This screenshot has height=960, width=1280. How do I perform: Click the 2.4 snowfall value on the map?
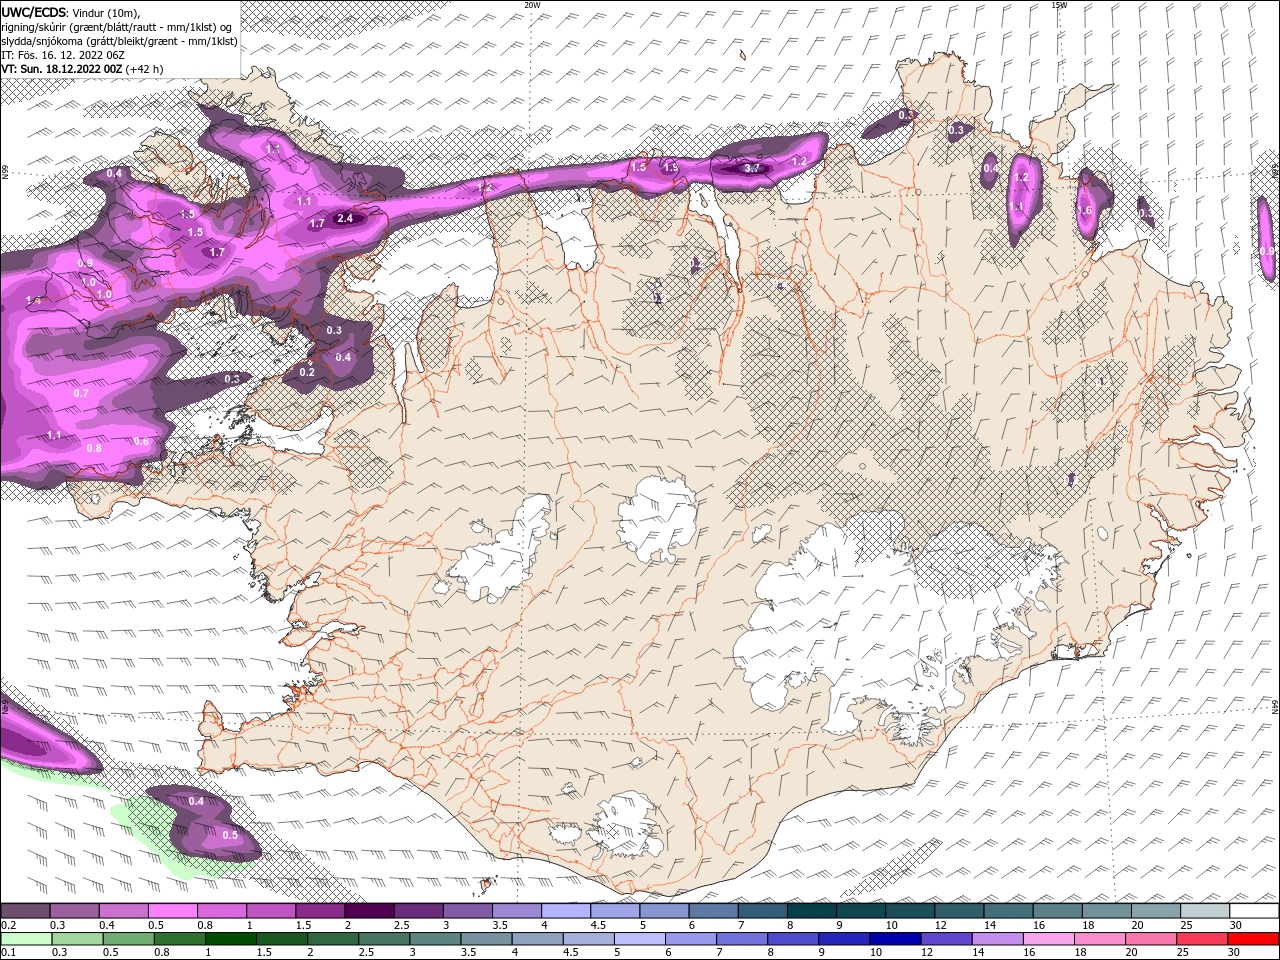click(x=345, y=218)
